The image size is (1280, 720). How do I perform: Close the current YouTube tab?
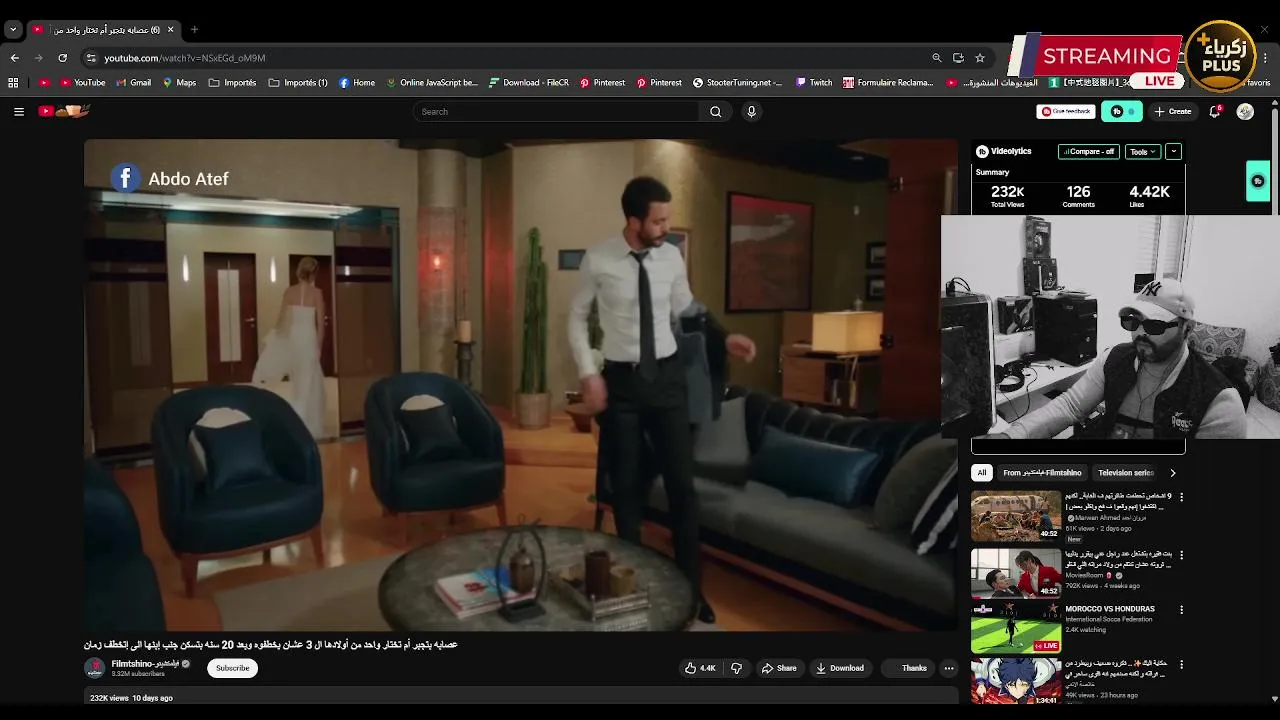point(170,30)
